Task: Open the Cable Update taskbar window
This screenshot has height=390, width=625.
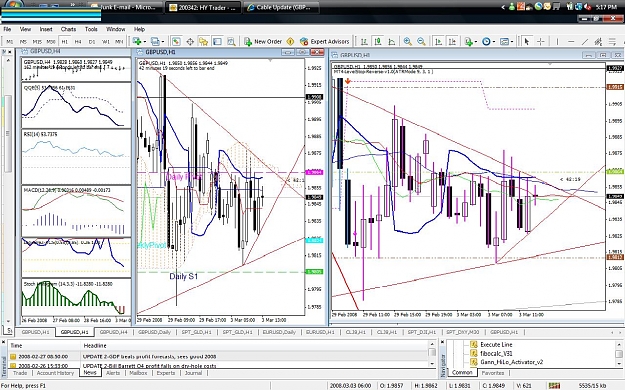Action: (x=281, y=7)
